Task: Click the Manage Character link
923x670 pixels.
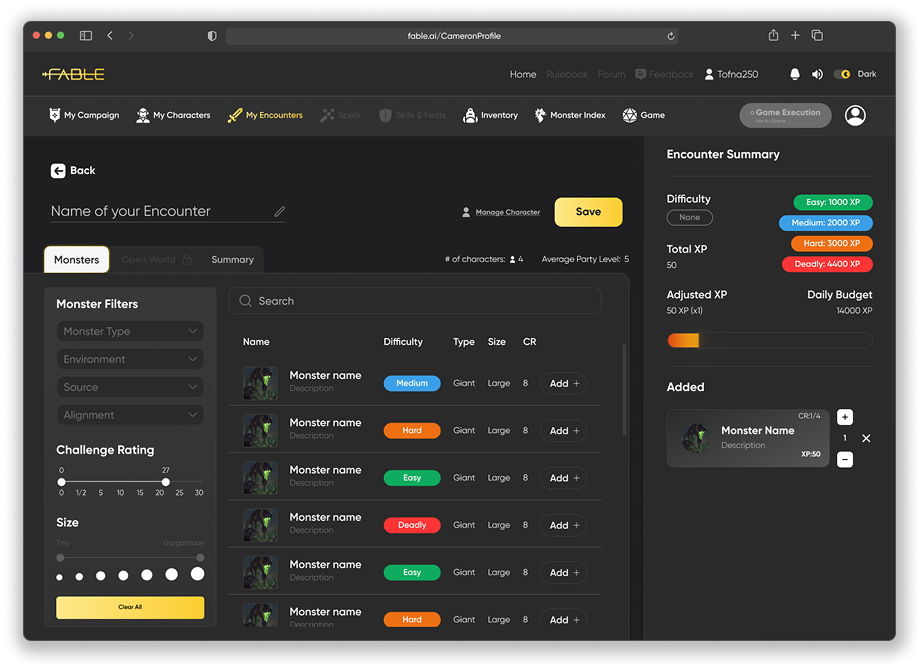Action: [507, 212]
